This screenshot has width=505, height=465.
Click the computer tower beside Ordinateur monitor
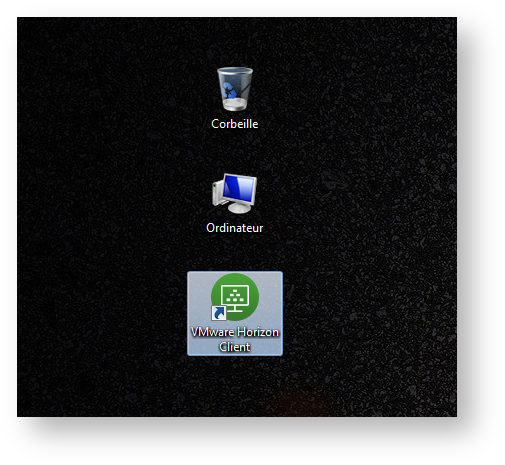point(218,193)
